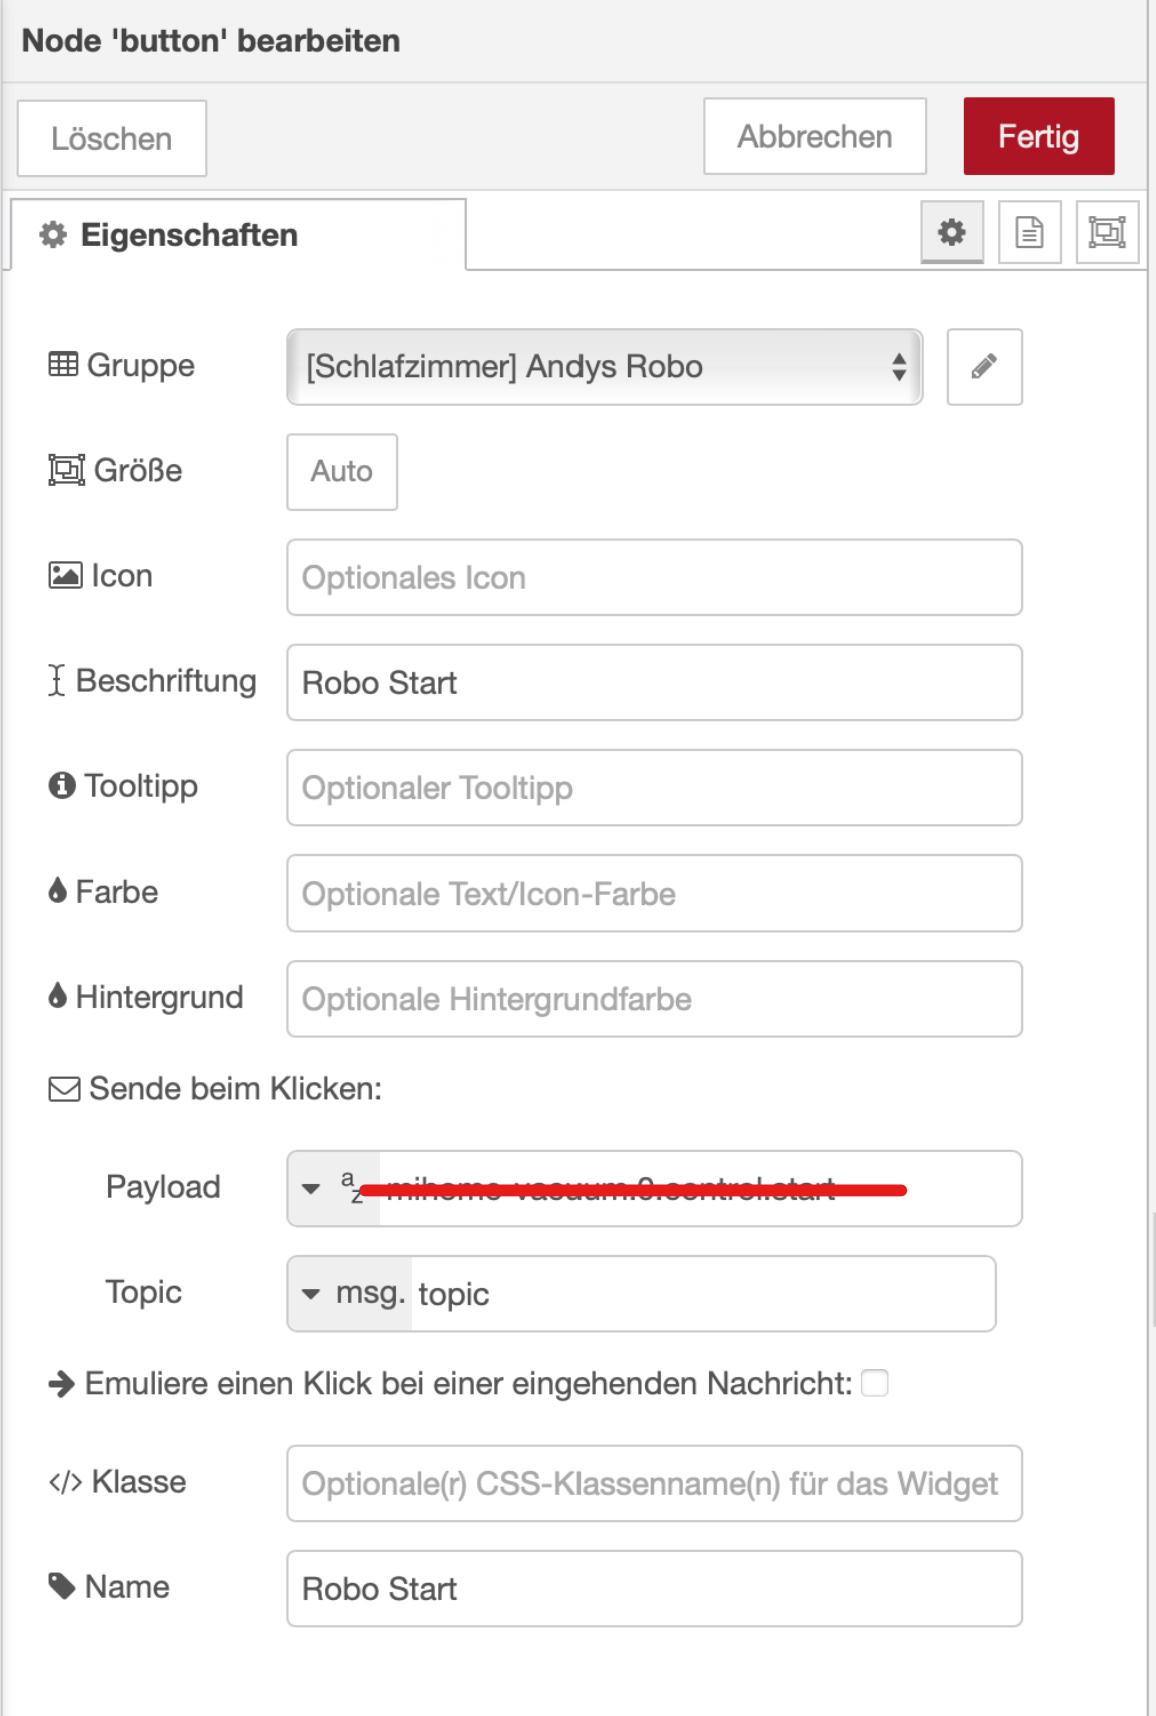Click the Sende beim Klicken envelope icon
The width and height of the screenshot is (1156, 1716).
point(64,1089)
